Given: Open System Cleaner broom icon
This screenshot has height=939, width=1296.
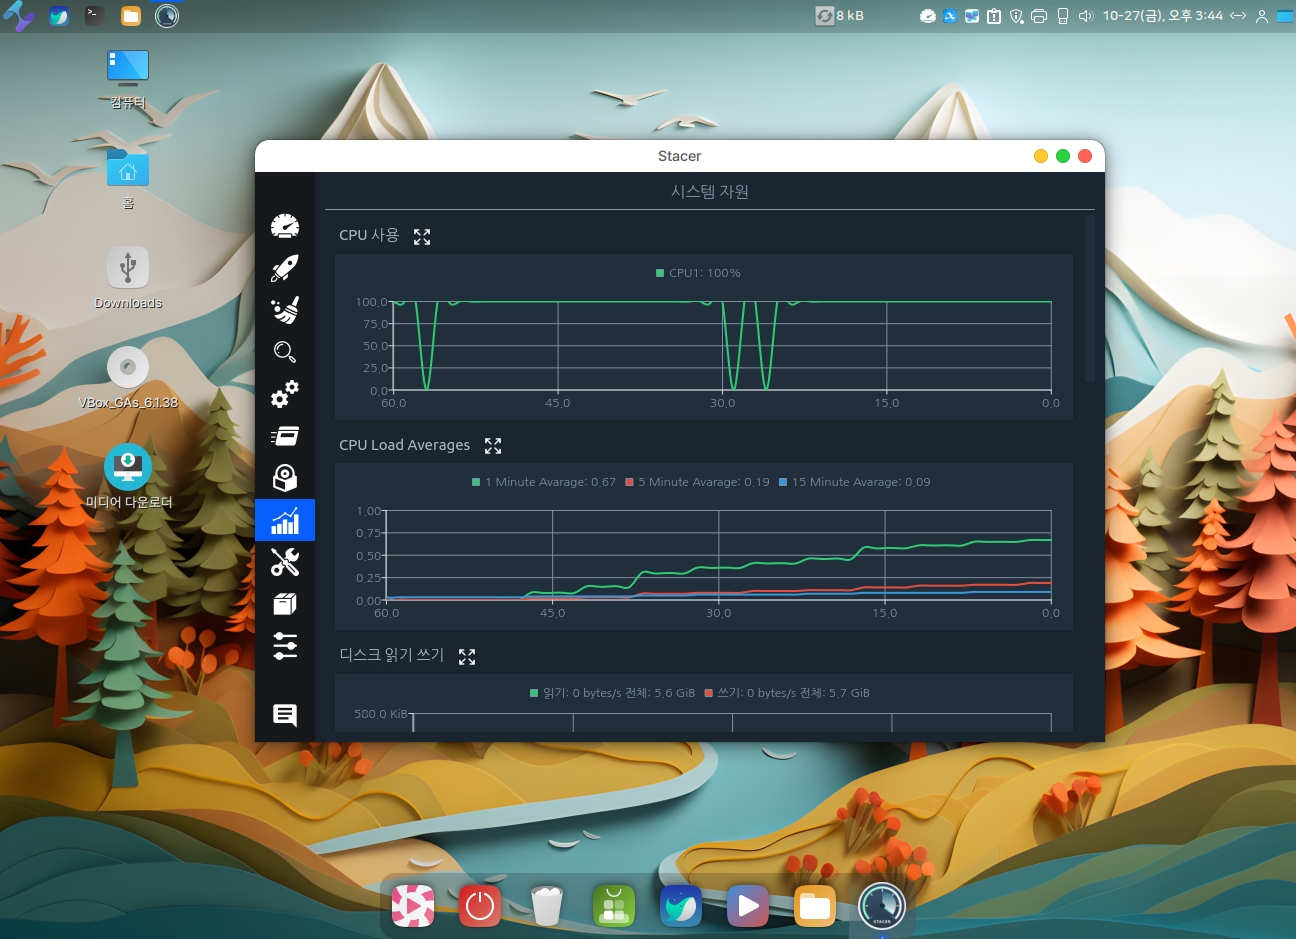Looking at the screenshot, I should pyautogui.click(x=285, y=310).
